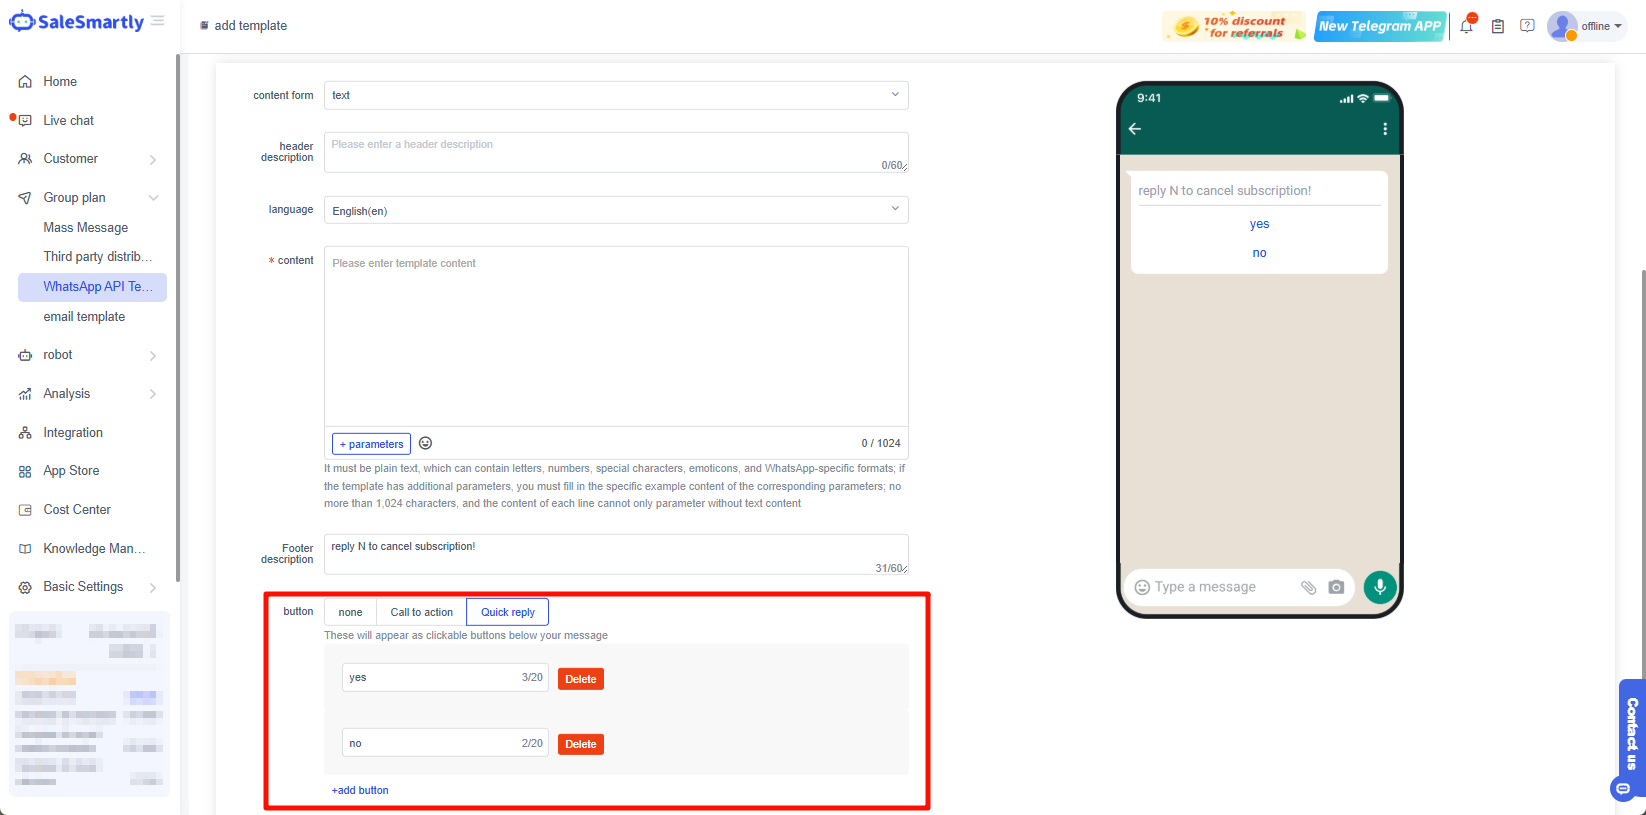Expand the robot menu
Image resolution: width=1646 pixels, height=815 pixels.
[x=153, y=356]
